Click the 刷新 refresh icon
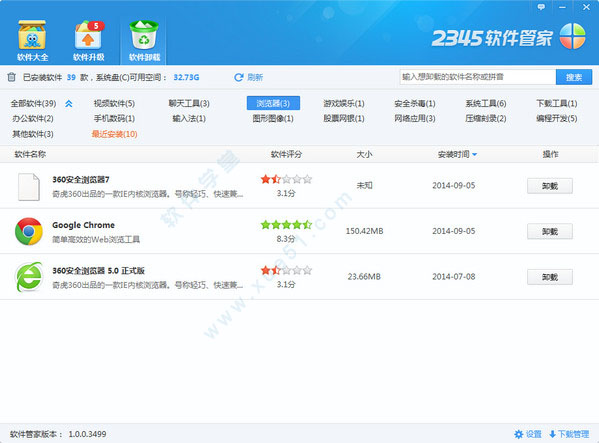The width and height of the screenshot is (599, 443). click(239, 78)
